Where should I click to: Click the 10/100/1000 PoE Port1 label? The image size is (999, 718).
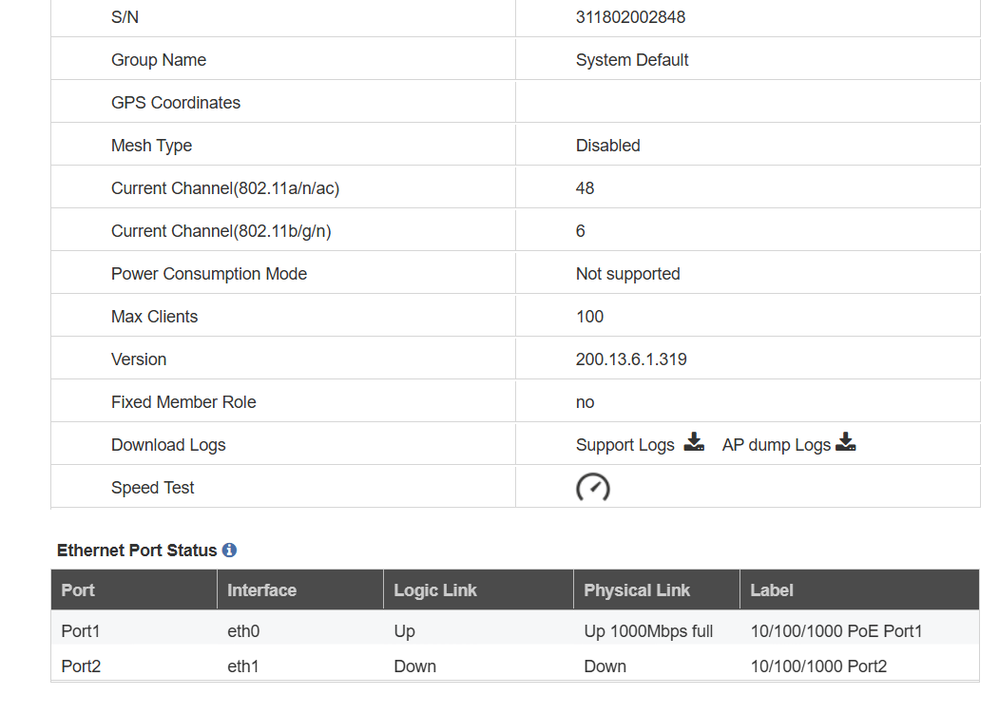836,631
